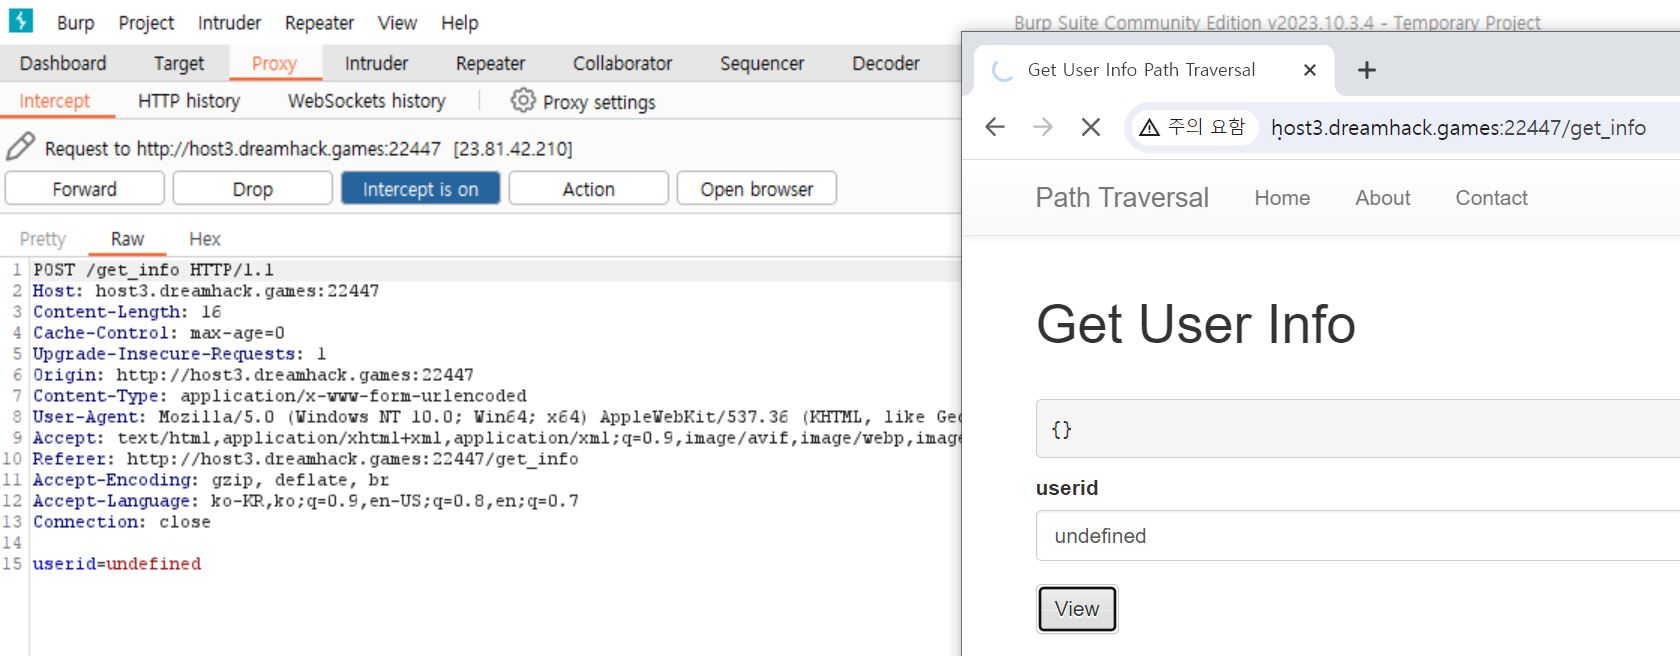Drop the intercepted request
1680x656 pixels.
point(253,189)
